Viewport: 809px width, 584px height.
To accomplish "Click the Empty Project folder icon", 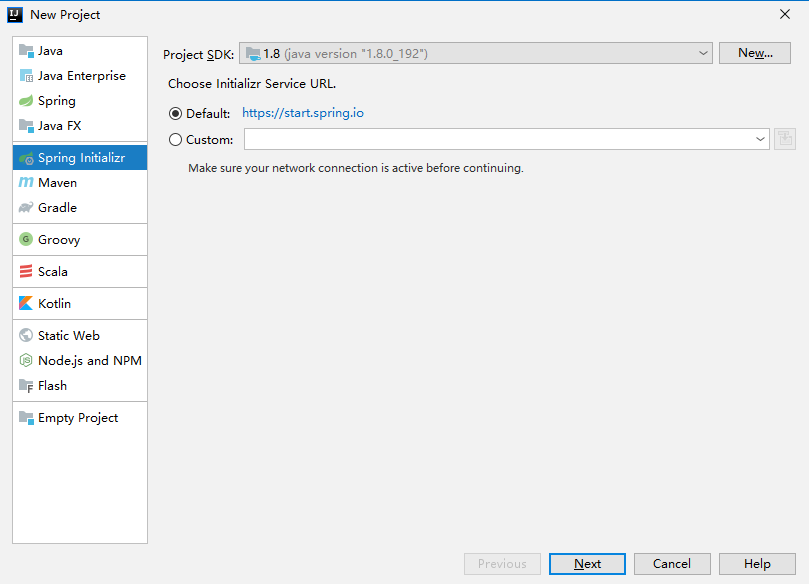I will pos(26,417).
